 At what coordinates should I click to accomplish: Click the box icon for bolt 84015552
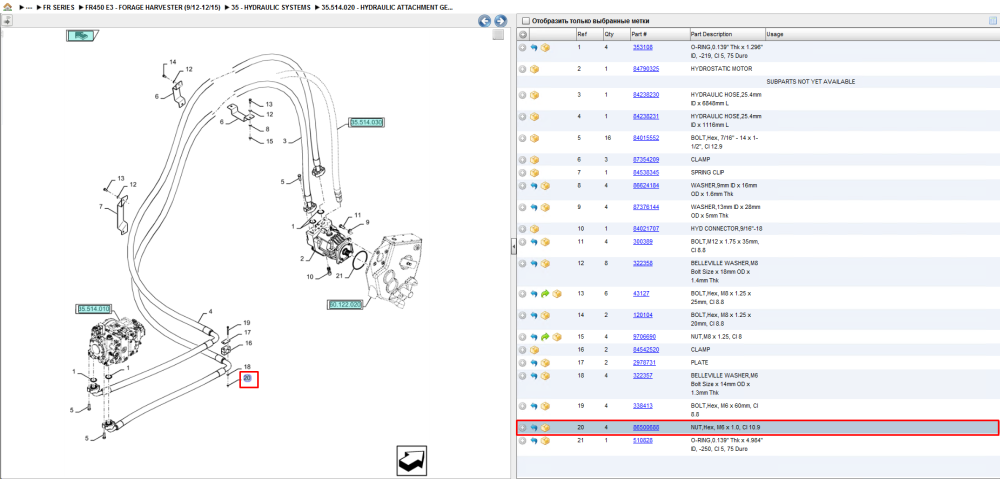click(534, 138)
